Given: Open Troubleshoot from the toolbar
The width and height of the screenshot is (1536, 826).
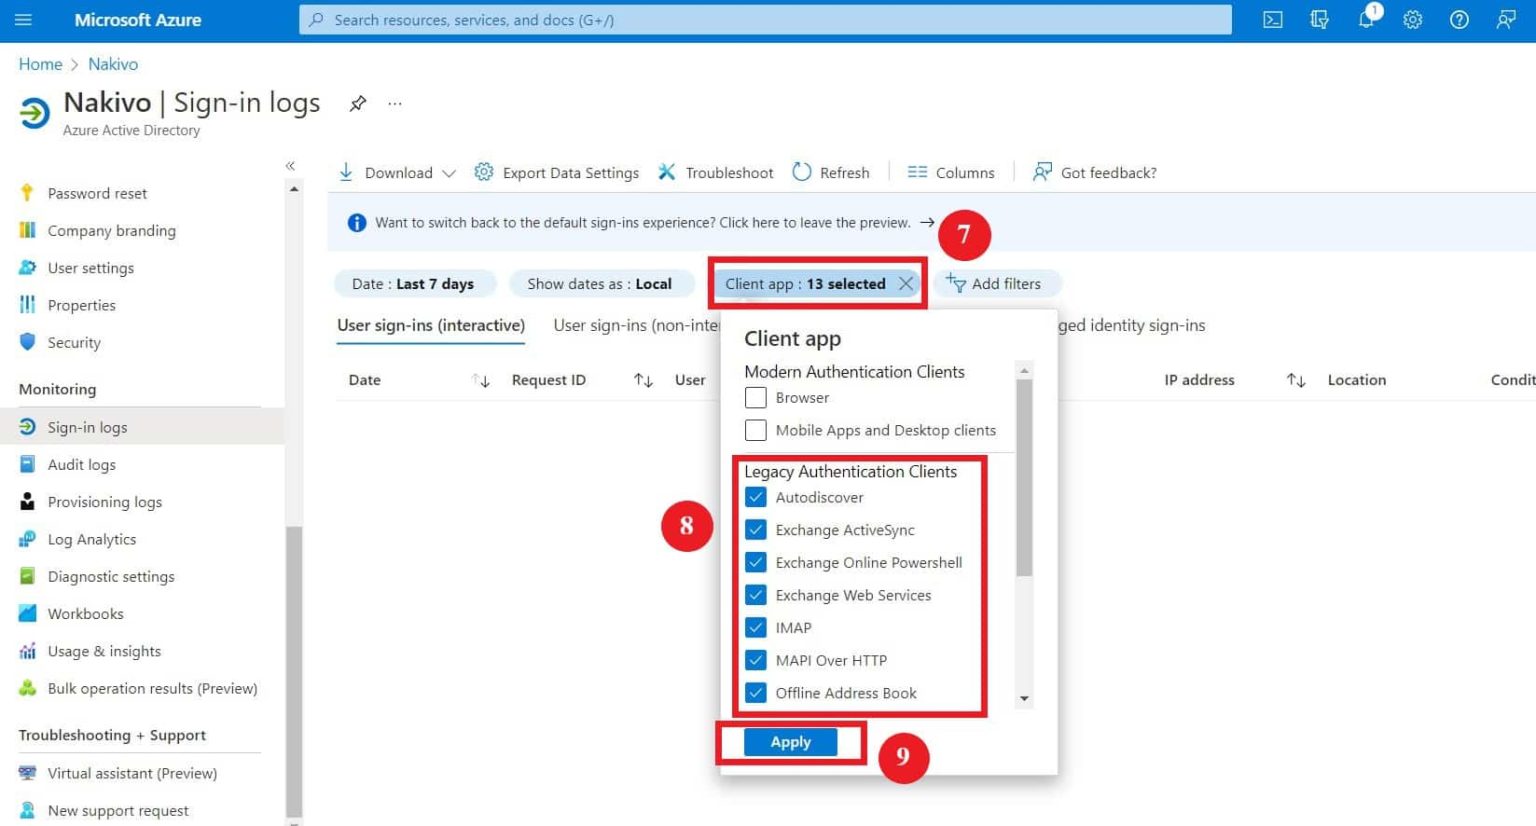Looking at the screenshot, I should [x=715, y=172].
